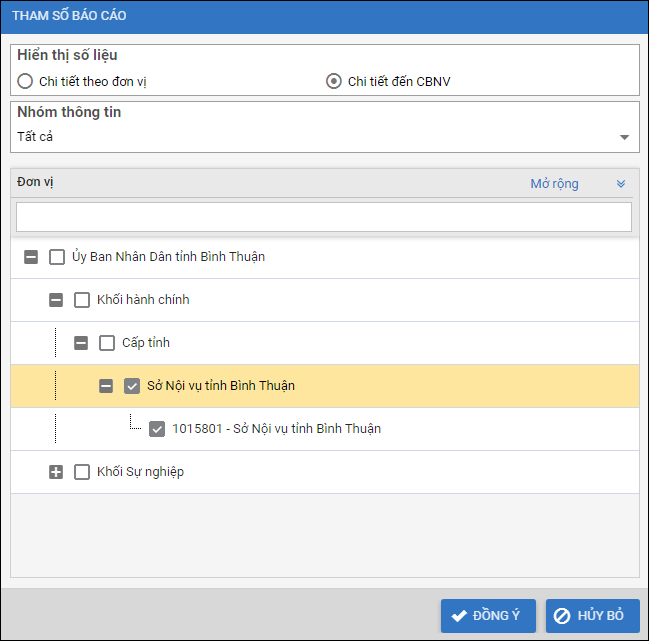Expand the 'Khối Sự nghiệp' node
Viewport: 649px width, 641px height.
tap(56, 472)
